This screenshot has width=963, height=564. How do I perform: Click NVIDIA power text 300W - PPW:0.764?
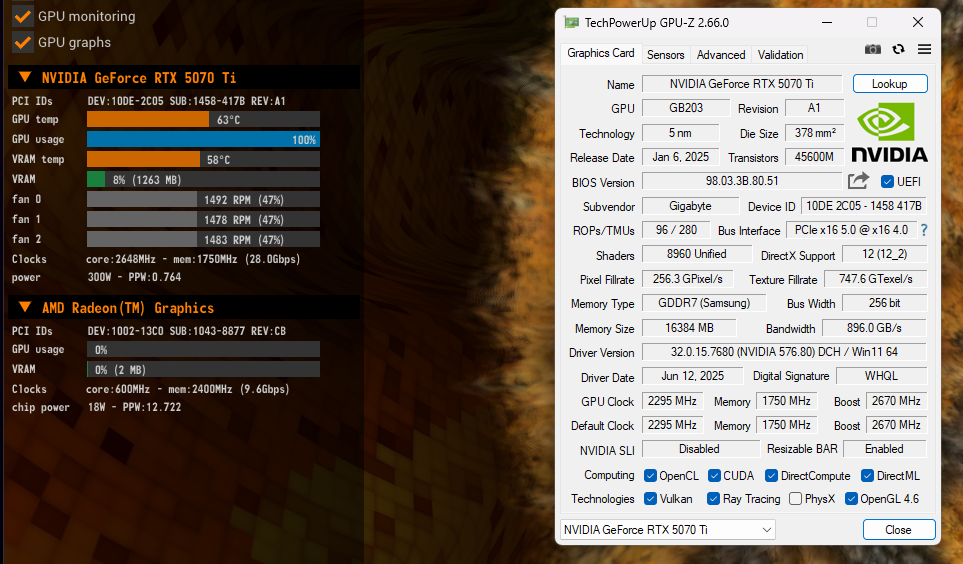click(x=135, y=277)
